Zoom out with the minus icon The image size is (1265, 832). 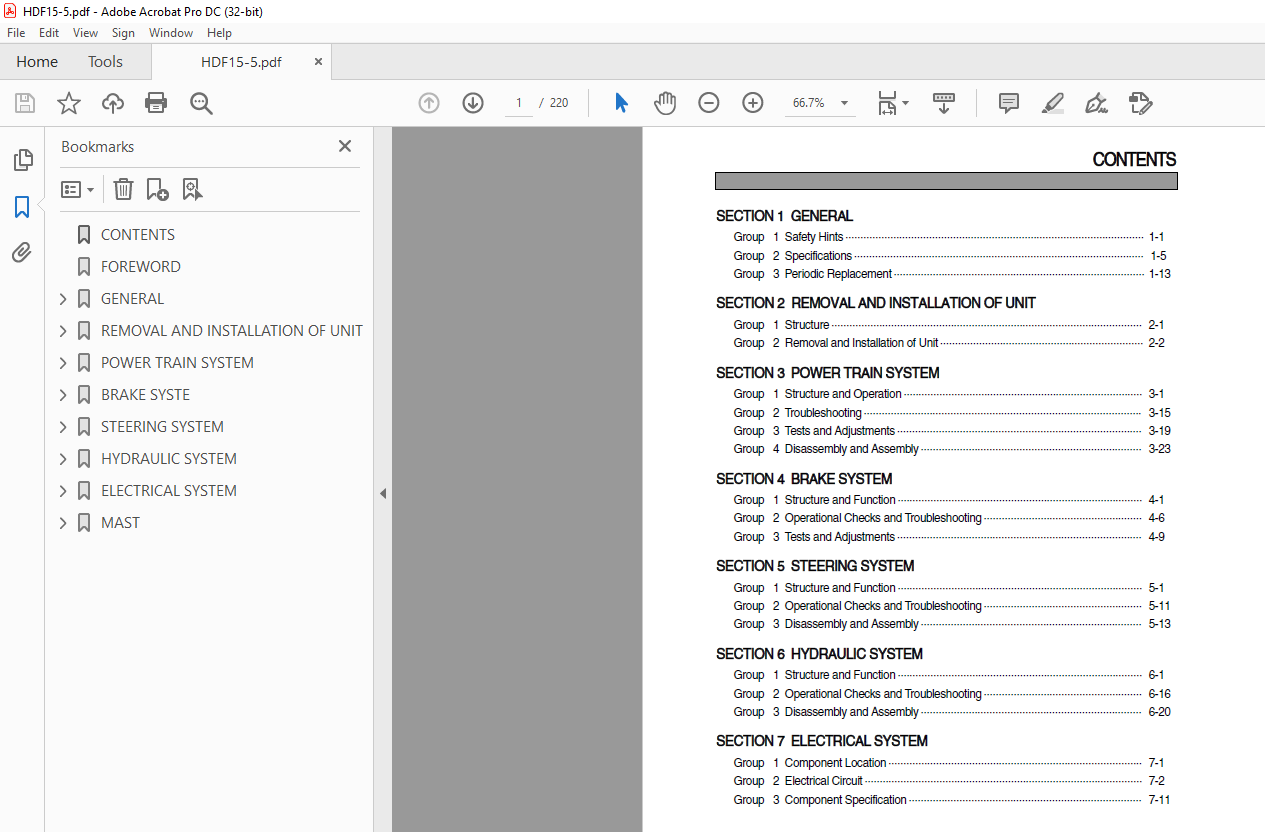tap(709, 103)
